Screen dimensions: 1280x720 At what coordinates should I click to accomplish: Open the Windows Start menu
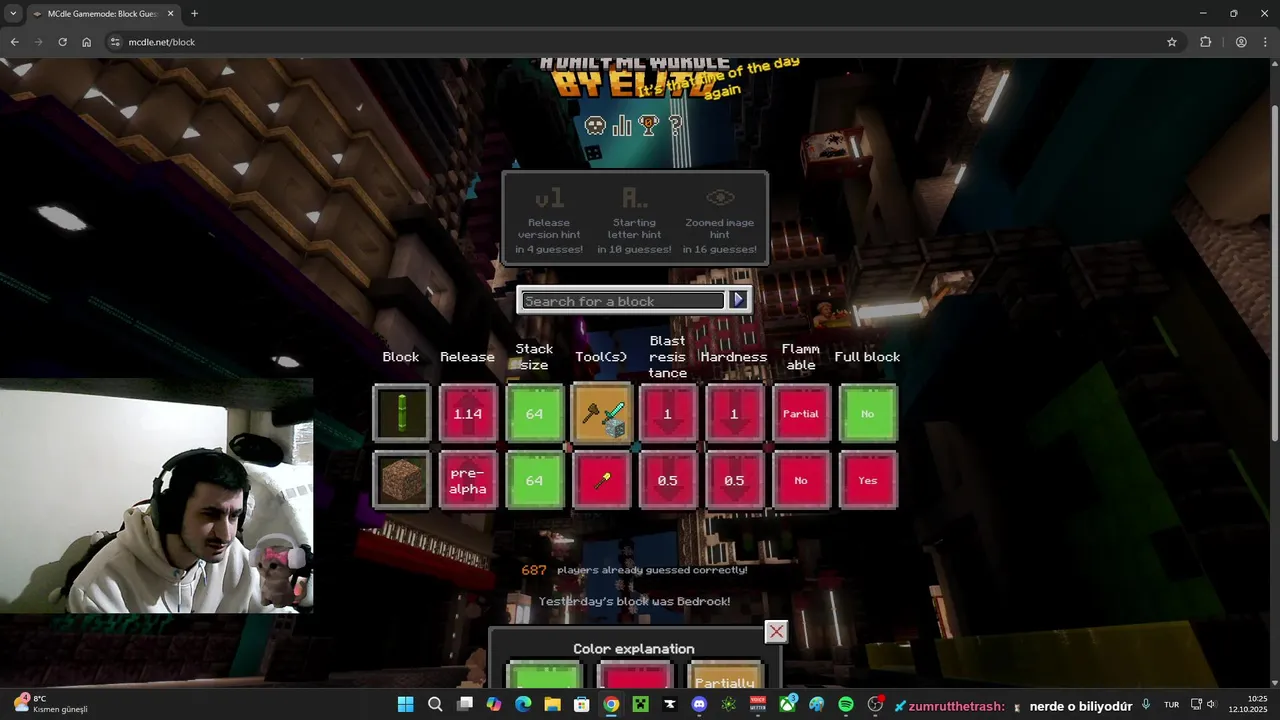pos(405,704)
